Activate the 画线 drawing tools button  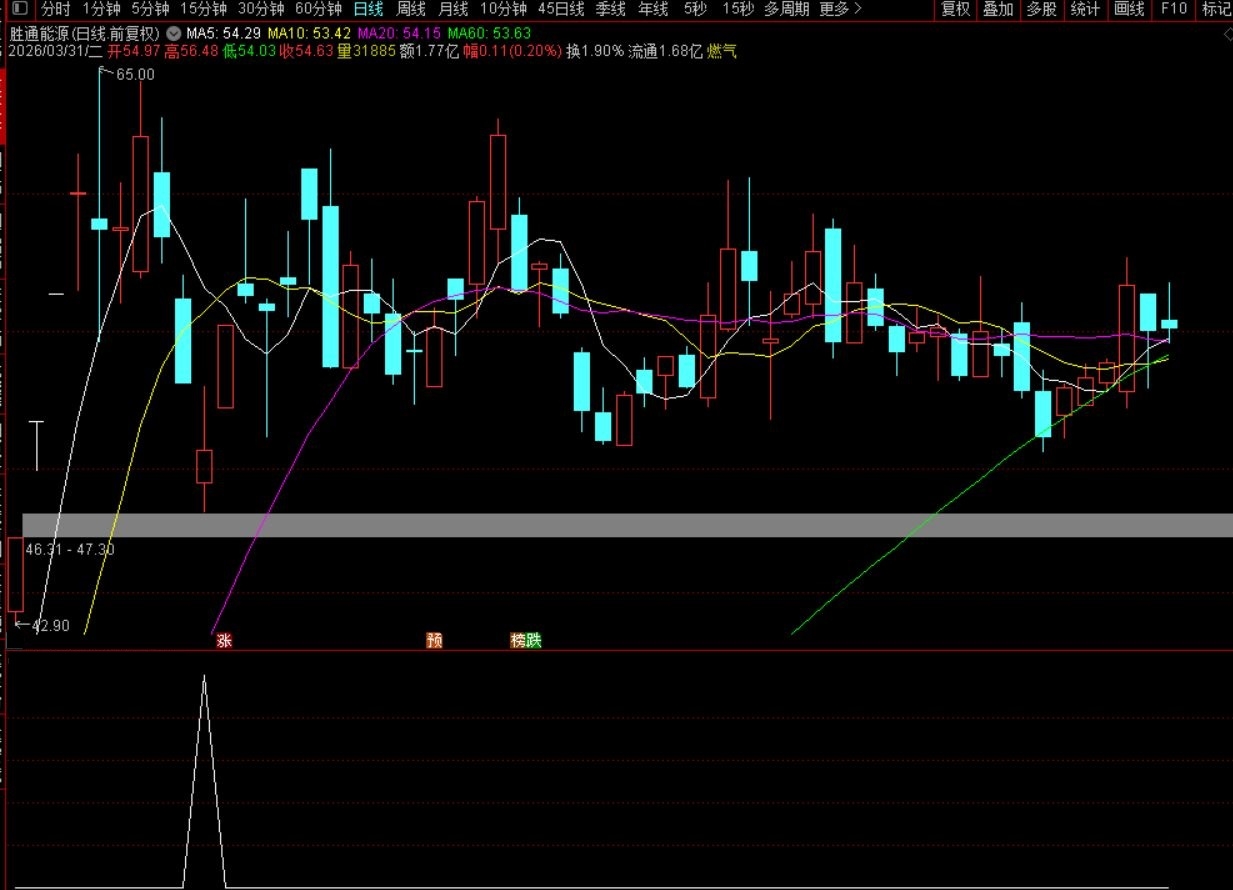pyautogui.click(x=1129, y=10)
